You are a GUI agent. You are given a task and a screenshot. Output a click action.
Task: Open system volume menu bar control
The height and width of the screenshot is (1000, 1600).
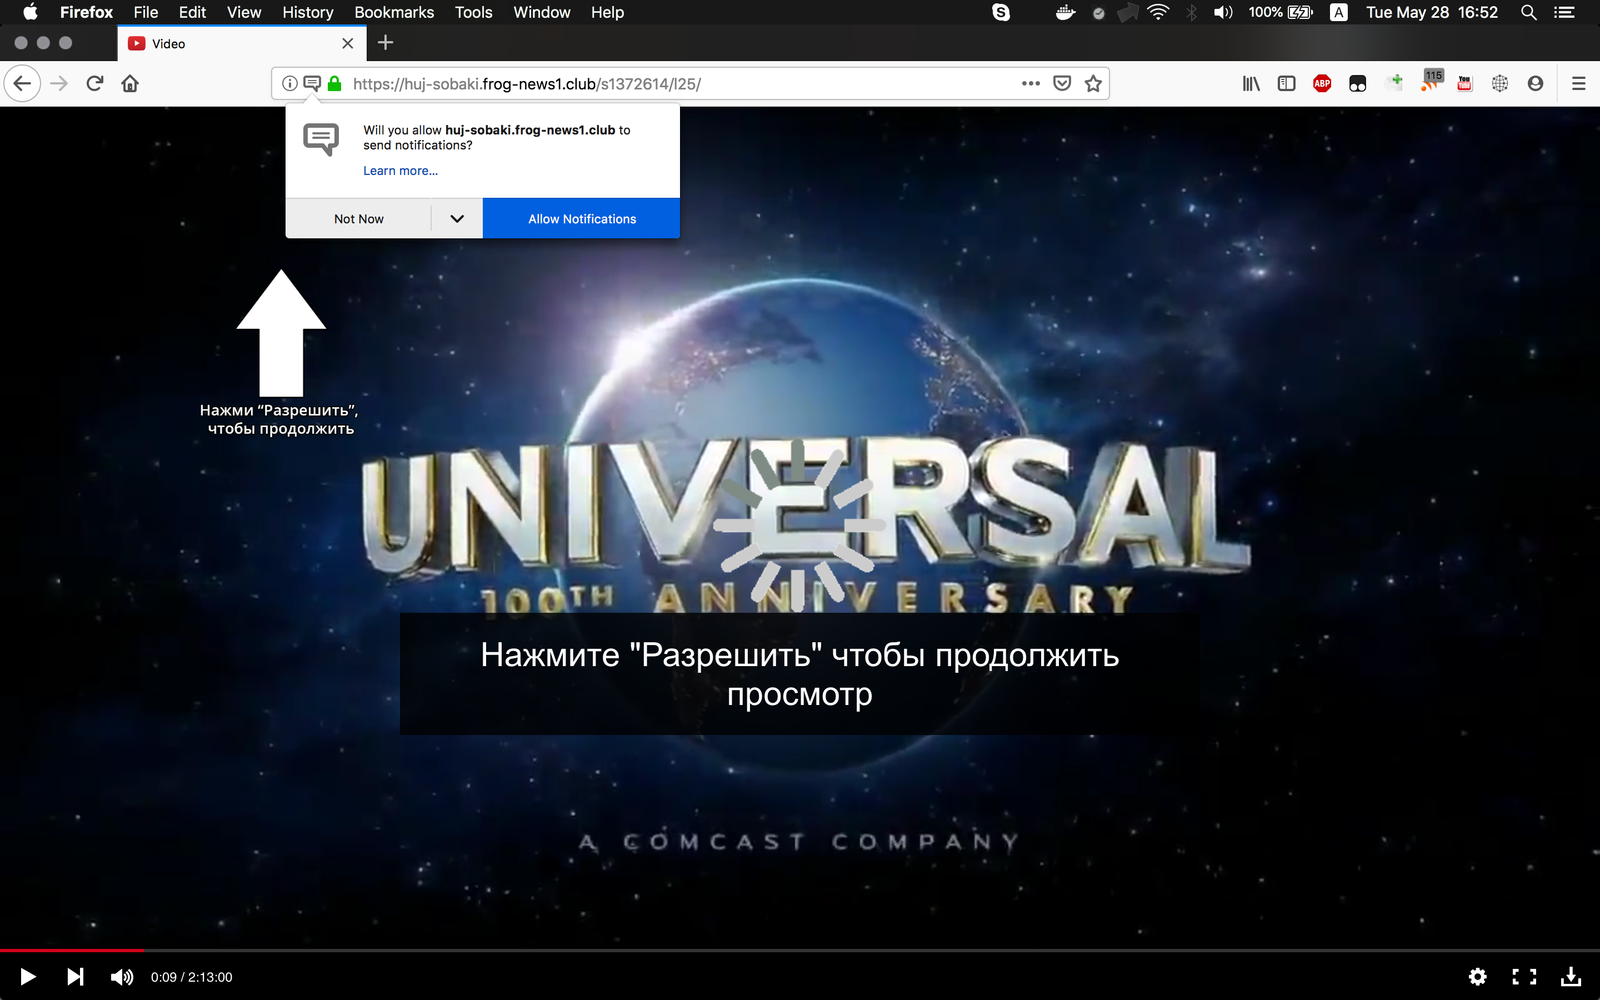pos(1223,12)
